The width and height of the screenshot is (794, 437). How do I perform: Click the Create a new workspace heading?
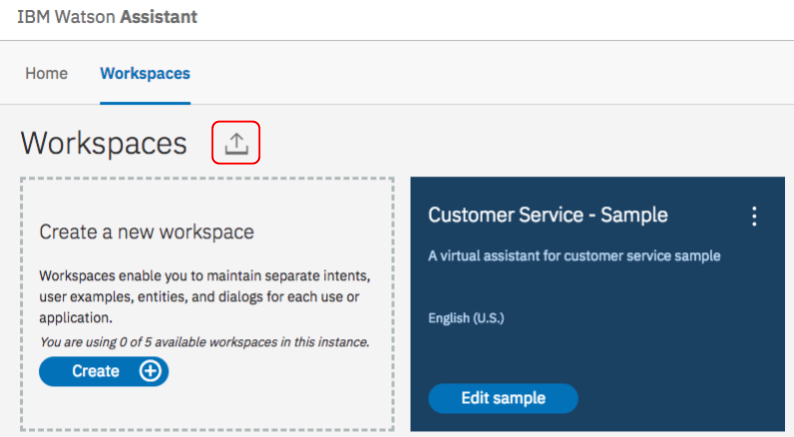click(147, 232)
